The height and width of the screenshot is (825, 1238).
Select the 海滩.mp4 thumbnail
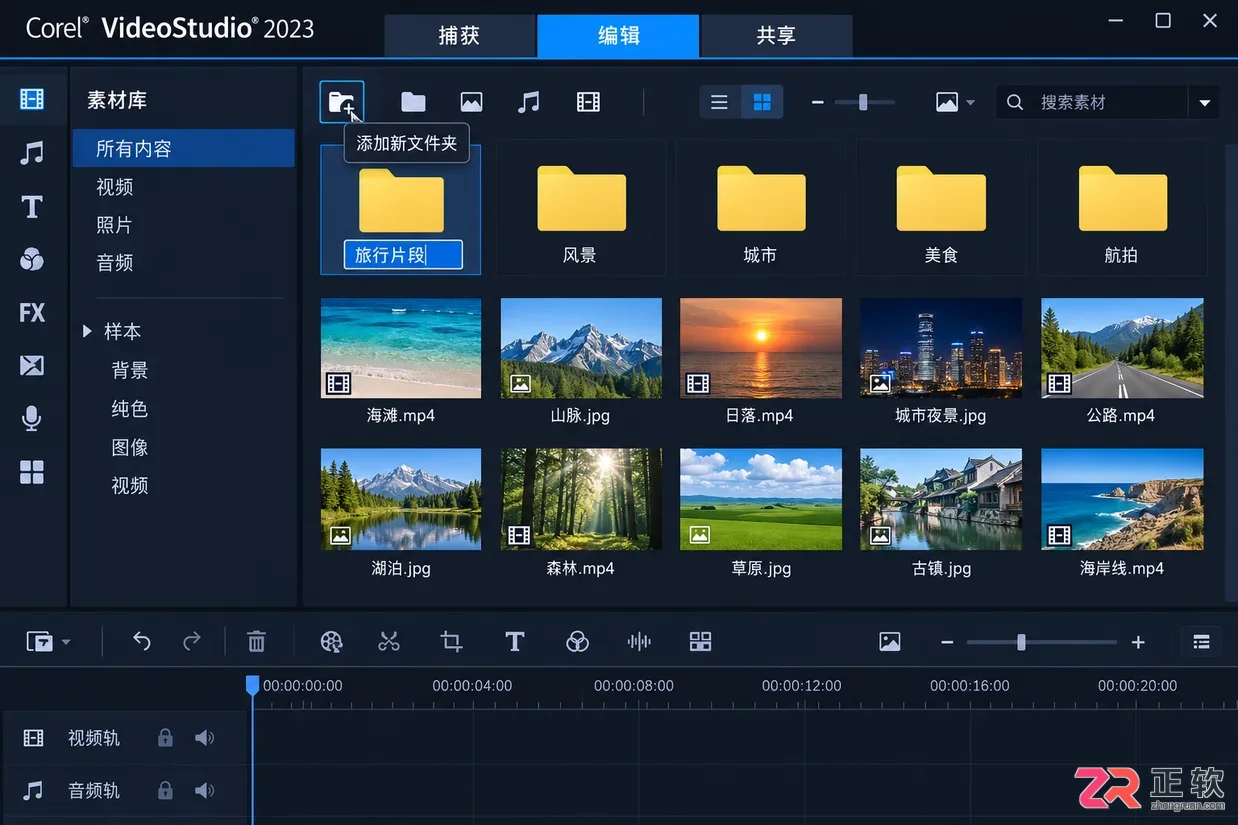point(401,348)
